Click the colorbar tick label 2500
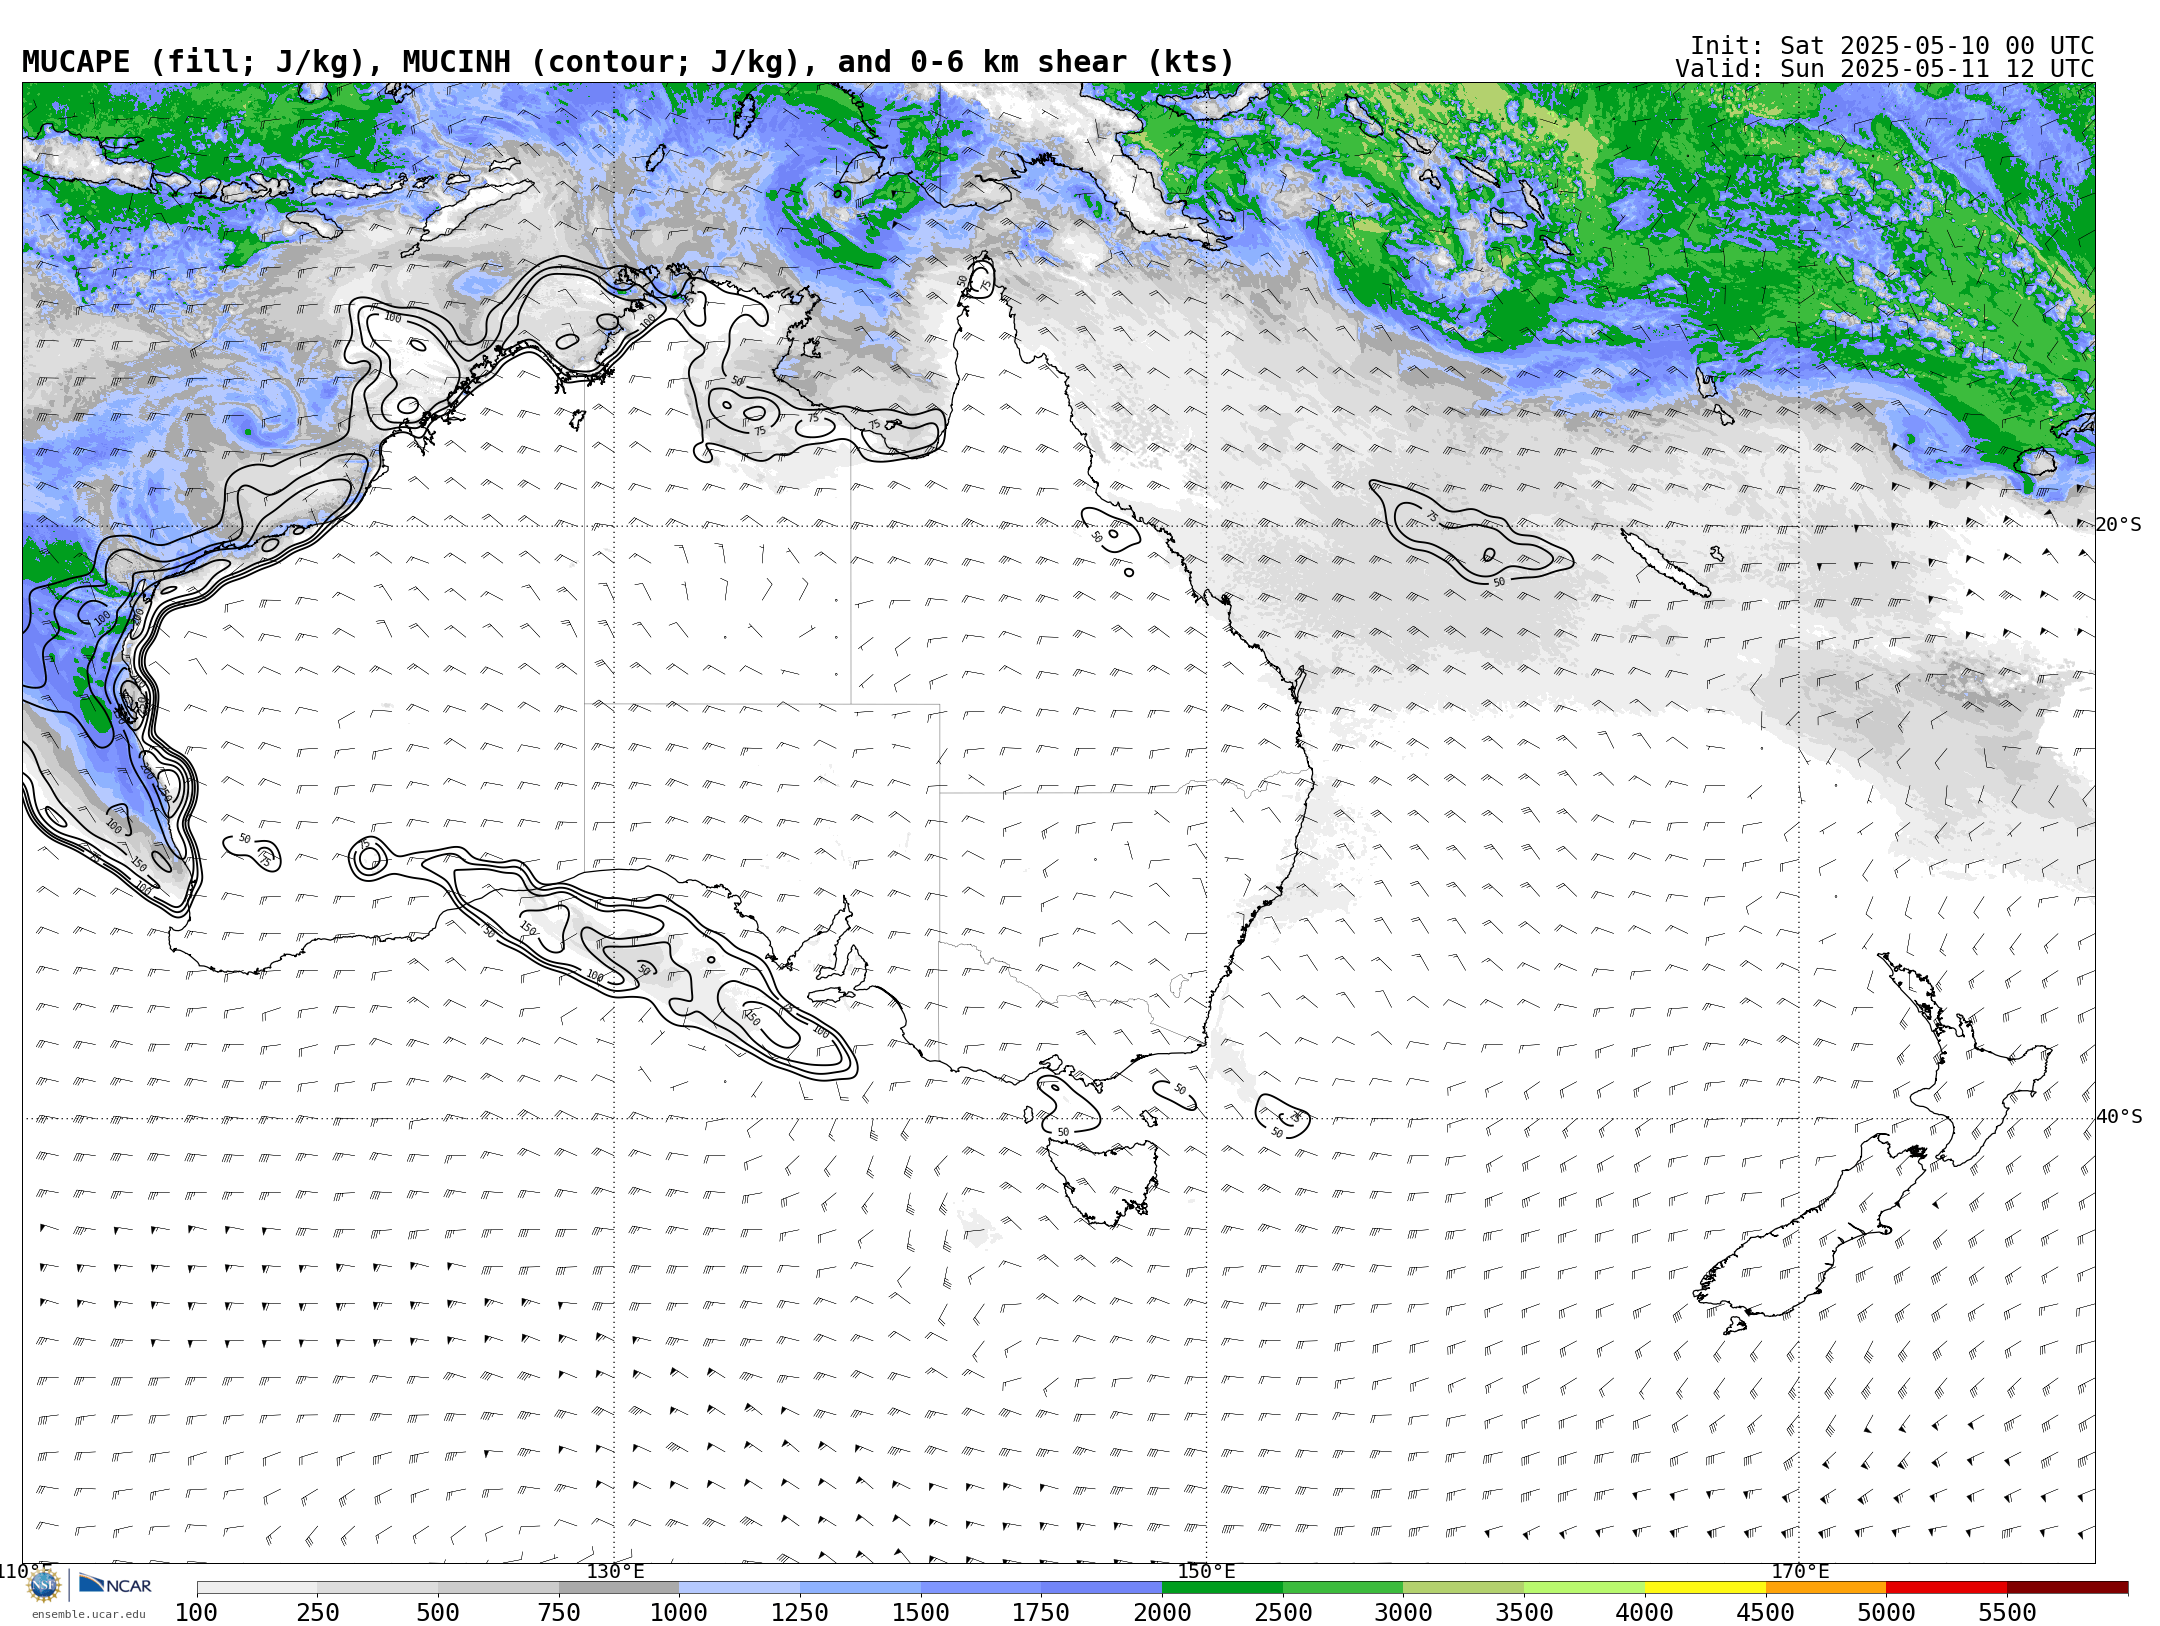The image size is (2160, 1626). (x=1283, y=1613)
